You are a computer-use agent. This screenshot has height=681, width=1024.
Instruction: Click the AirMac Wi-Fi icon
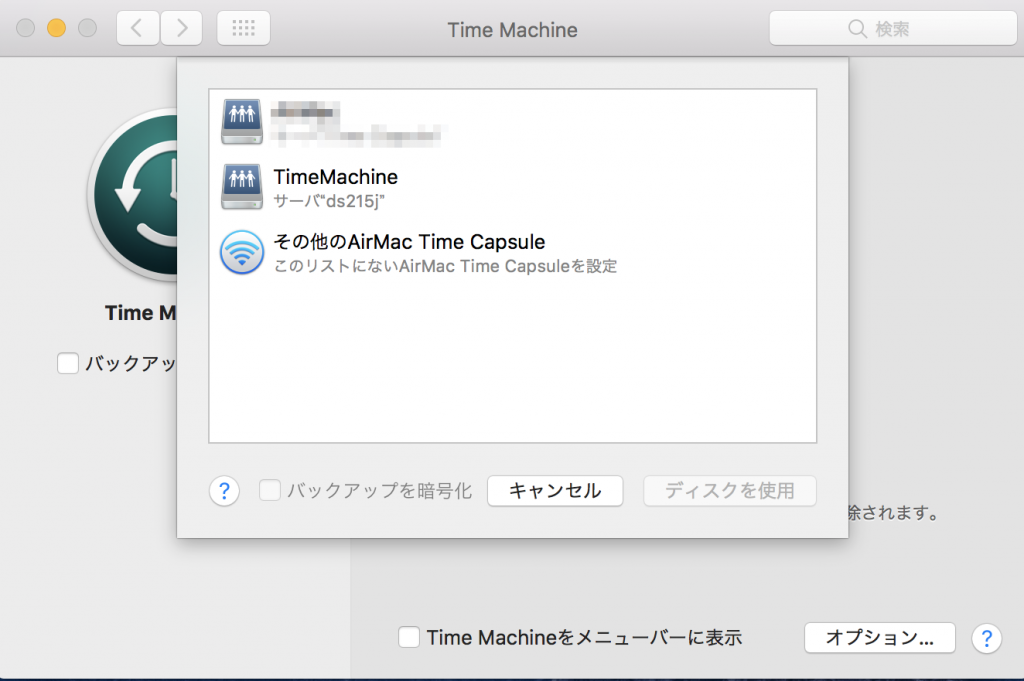(x=242, y=252)
